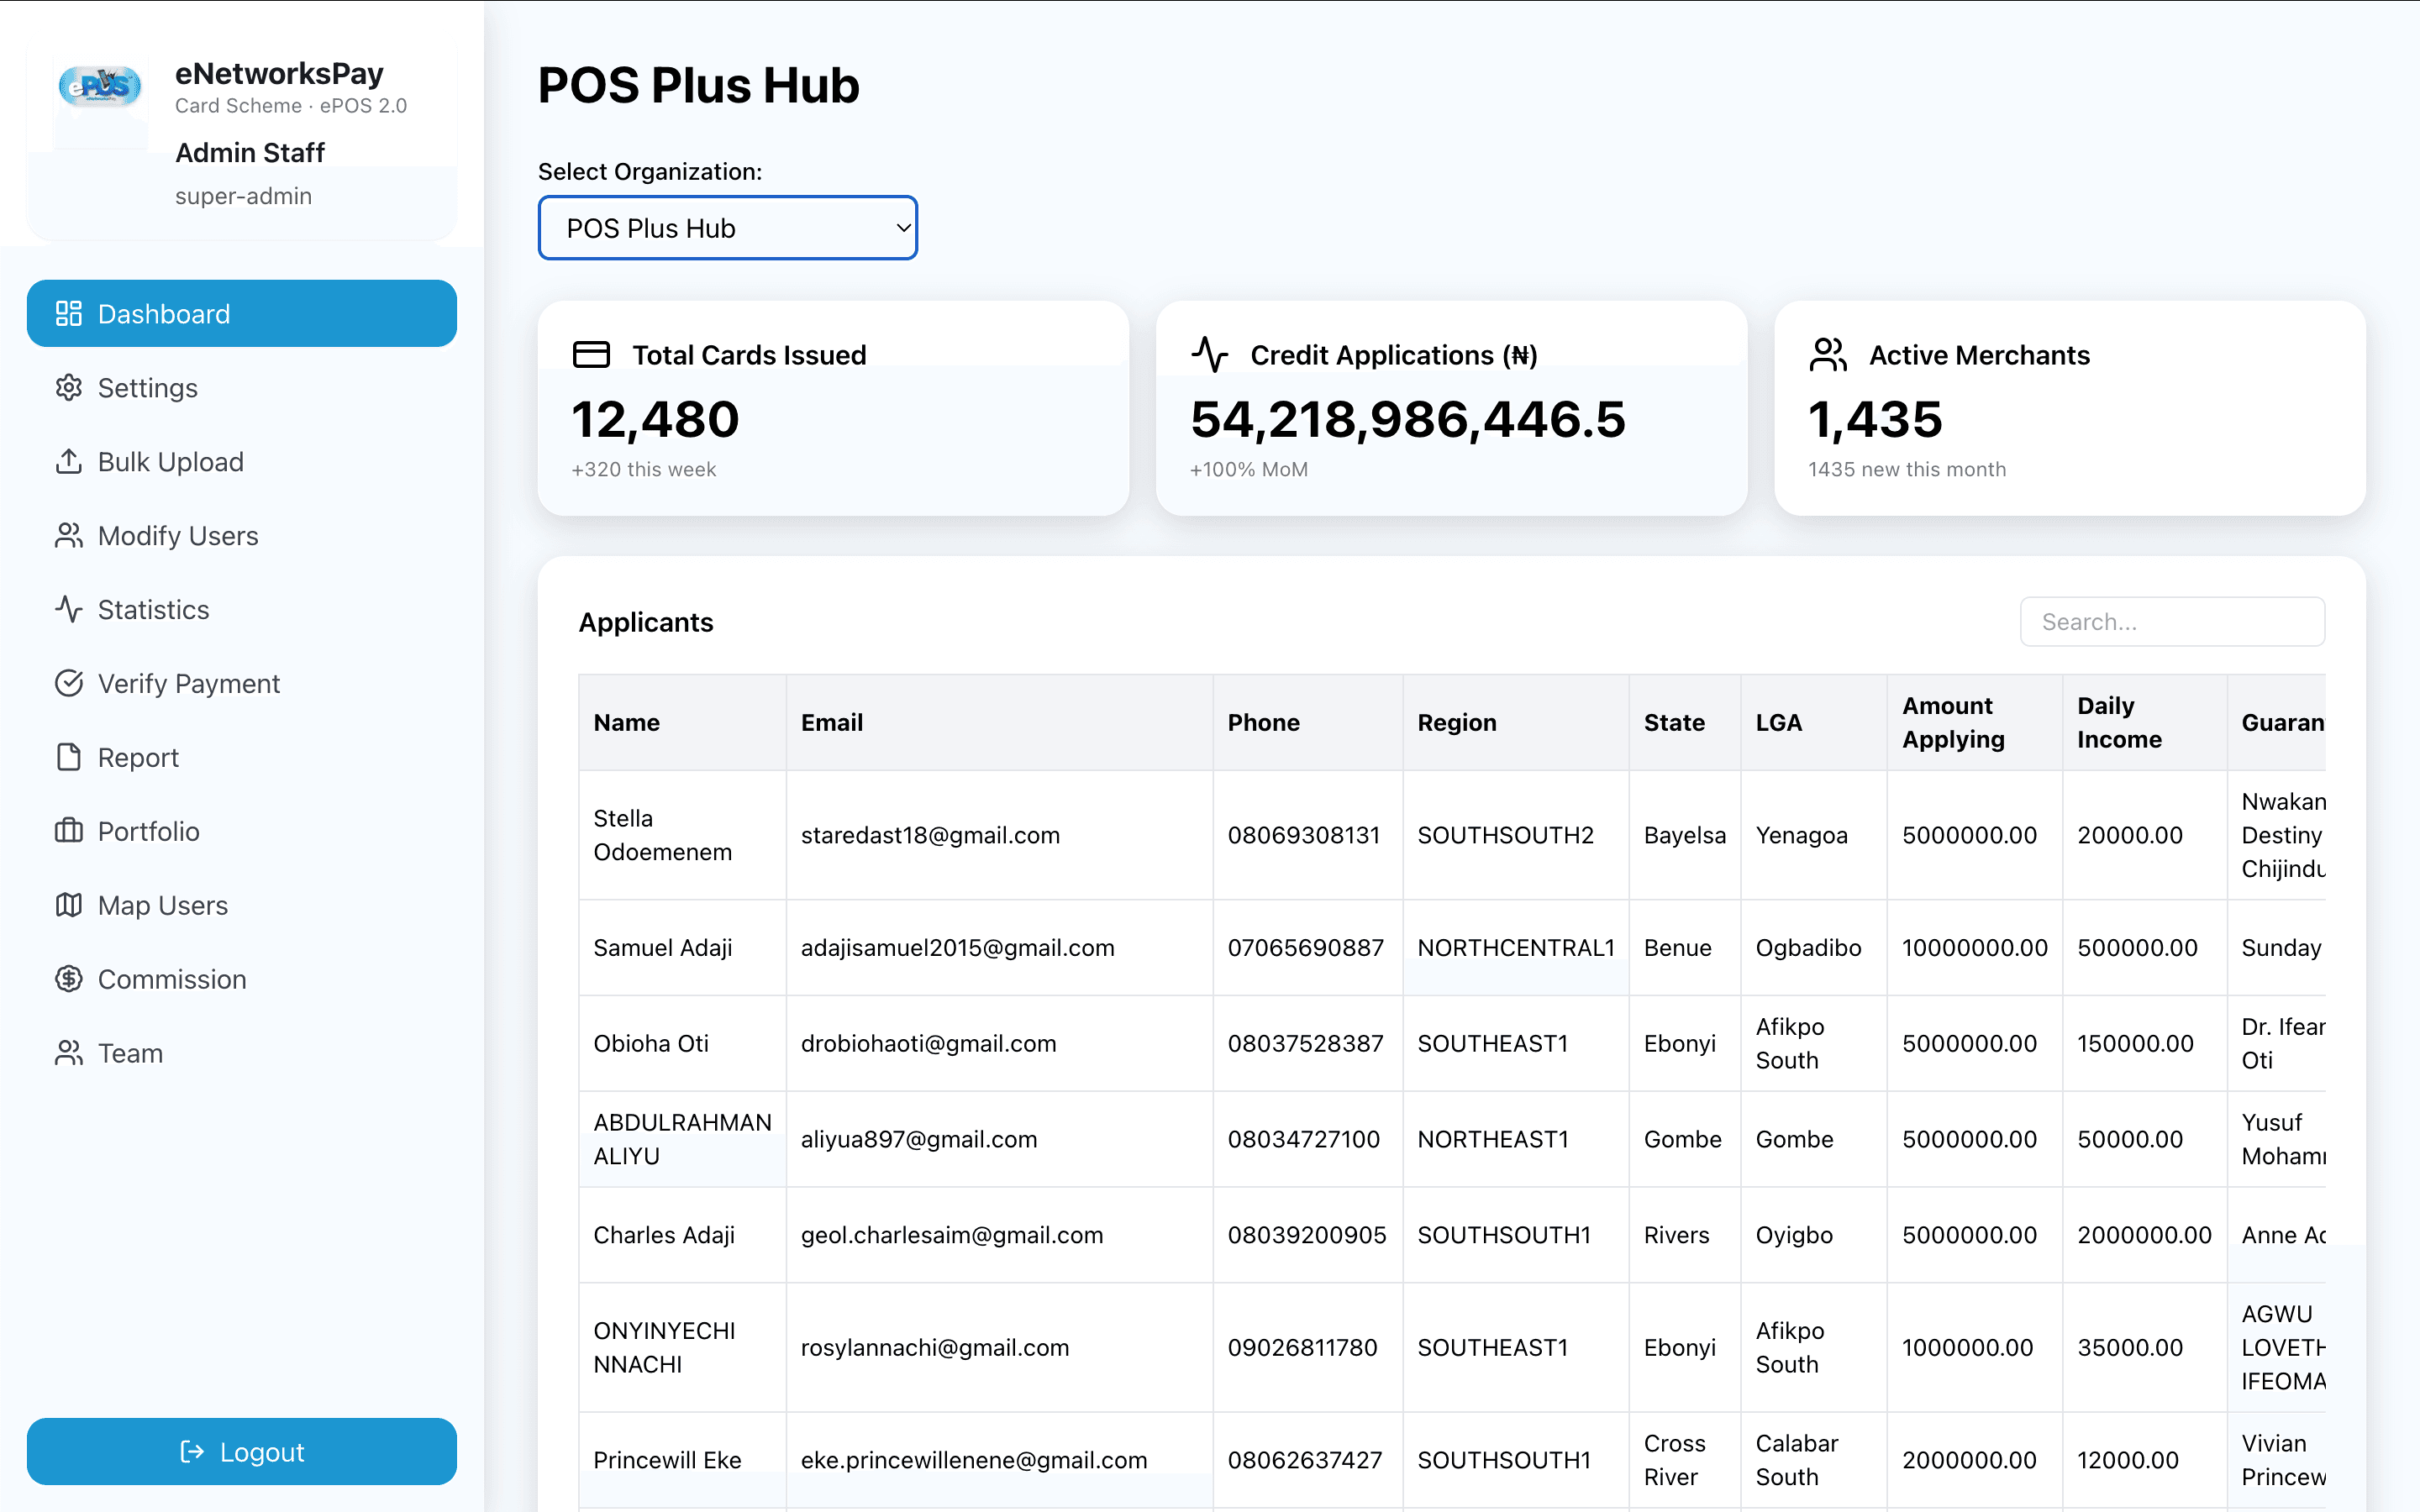The image size is (2420, 1512).
Task: Click the Total Cards Issued card
Action: (833, 409)
